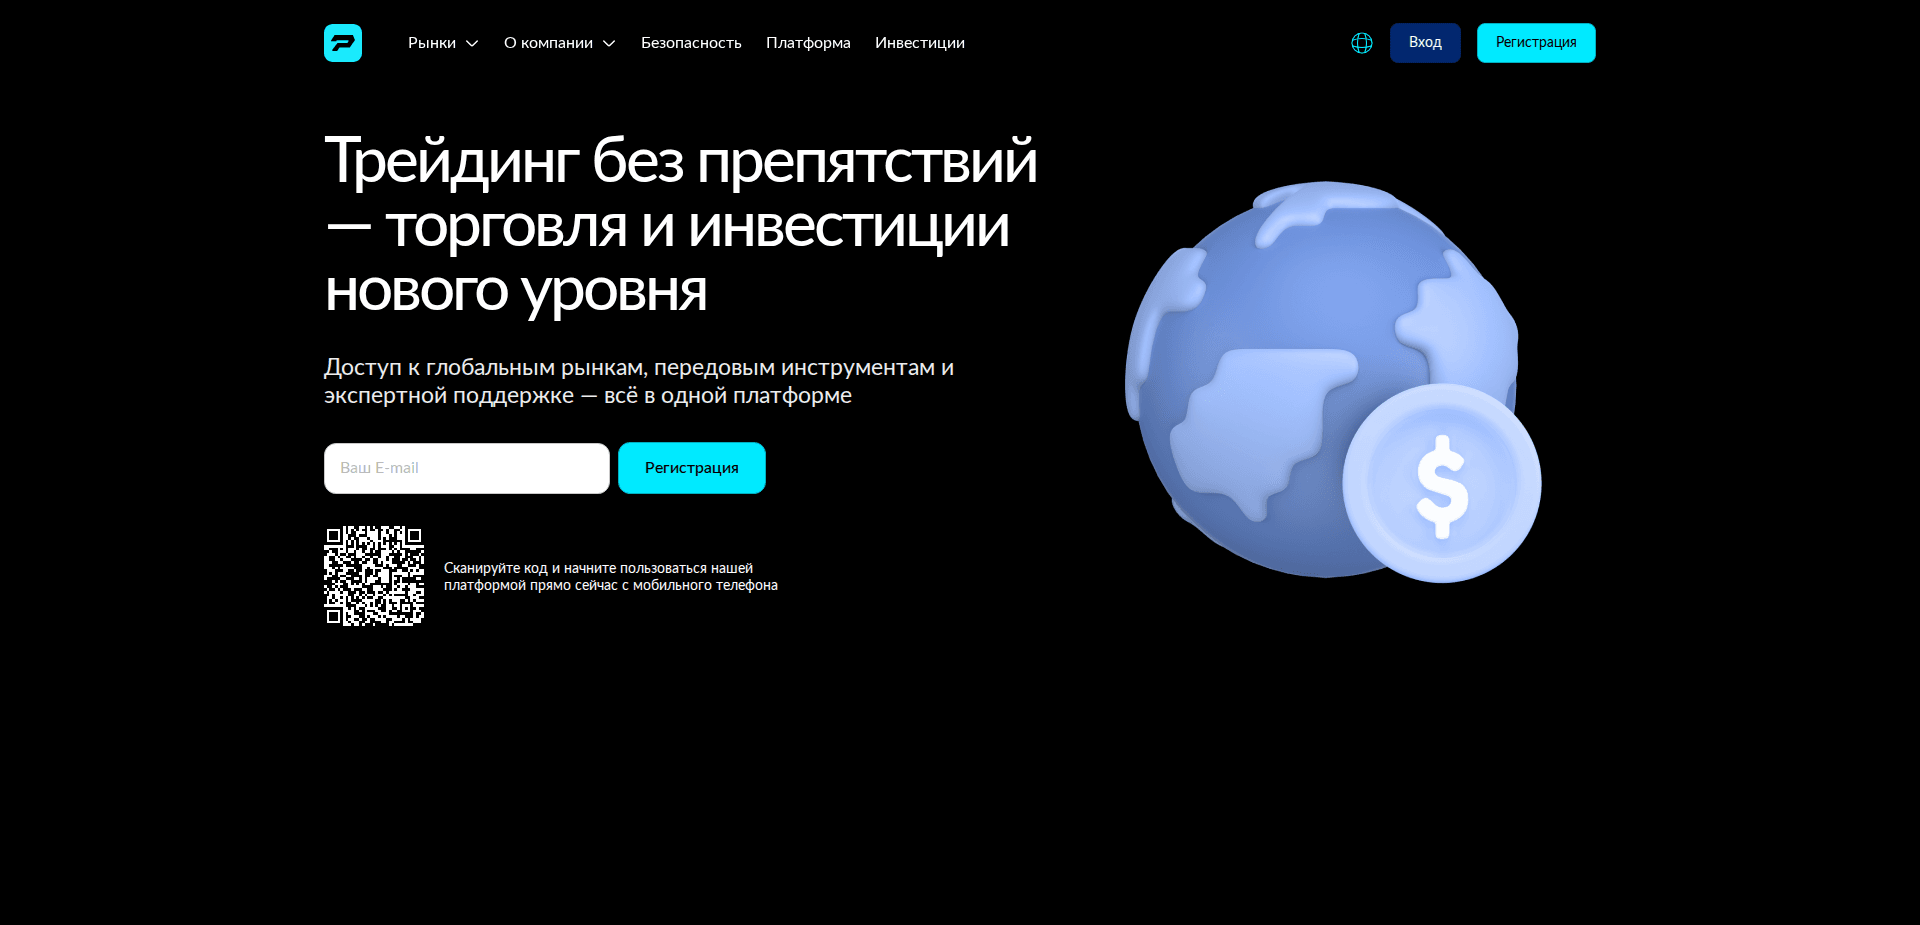The image size is (1920, 925).
Task: Click the headline Трейдинг без препятствий
Action: (x=680, y=160)
